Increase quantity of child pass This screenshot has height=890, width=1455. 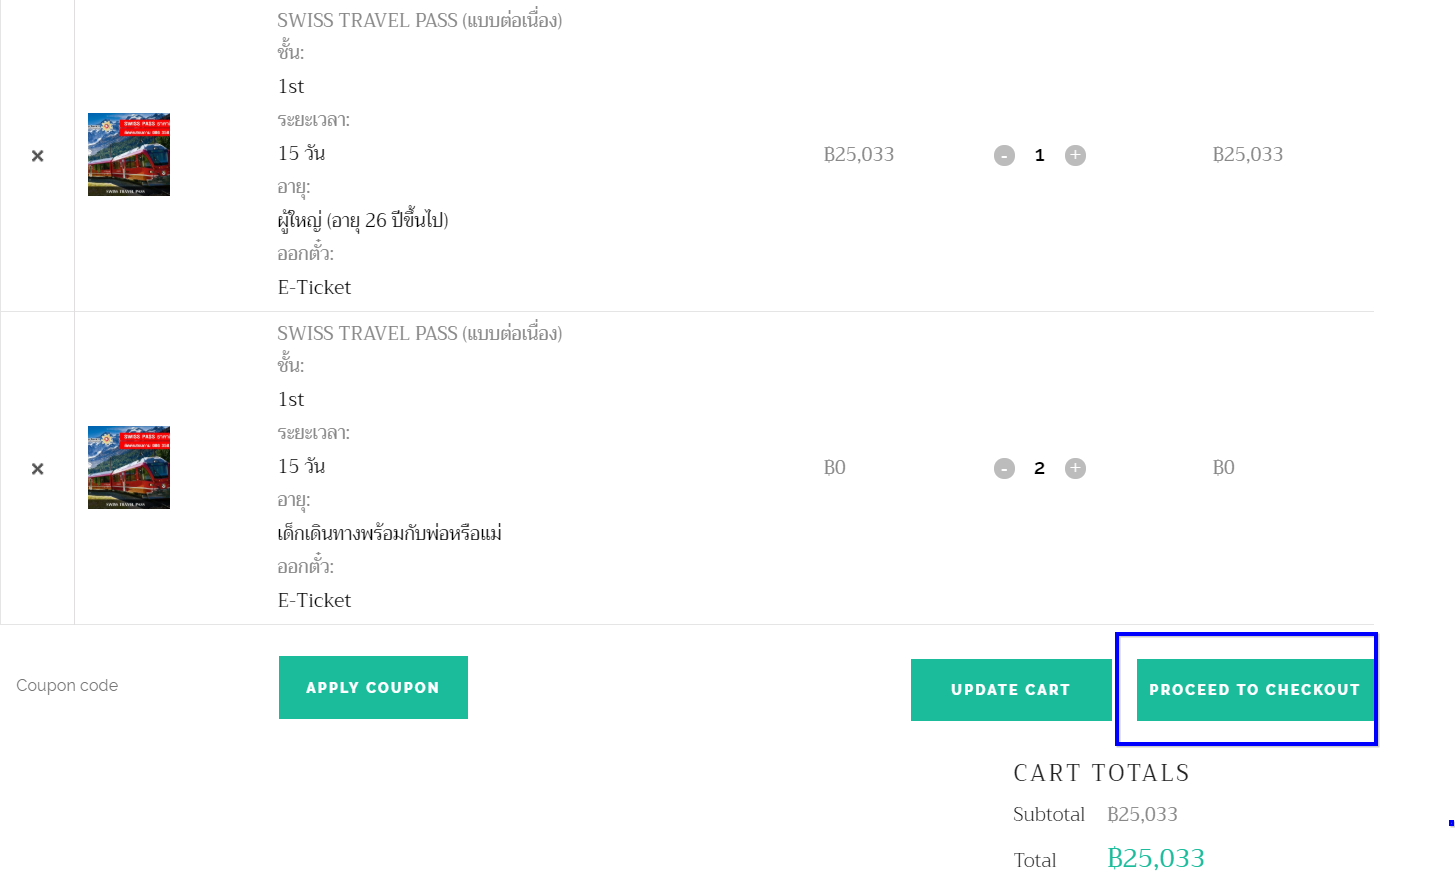point(1075,468)
